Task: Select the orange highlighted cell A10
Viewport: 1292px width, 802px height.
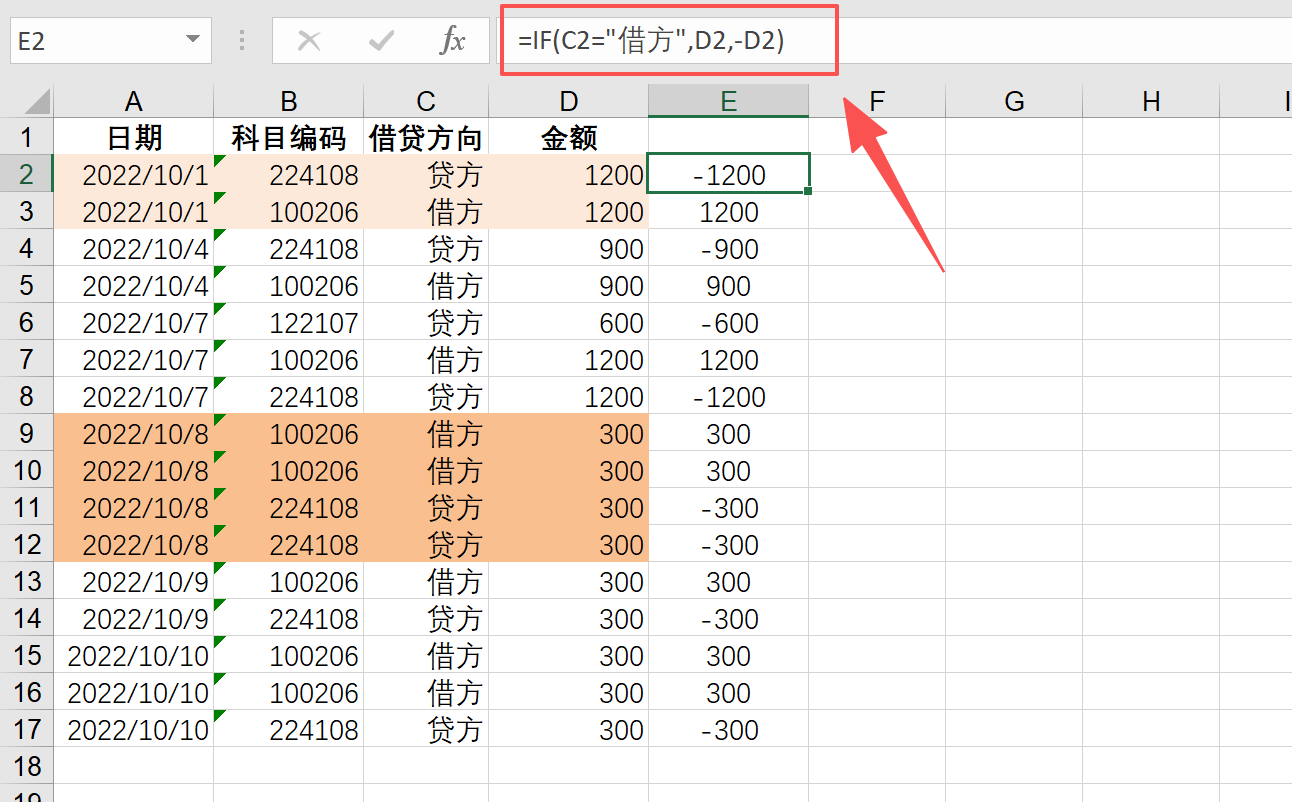Action: (133, 470)
